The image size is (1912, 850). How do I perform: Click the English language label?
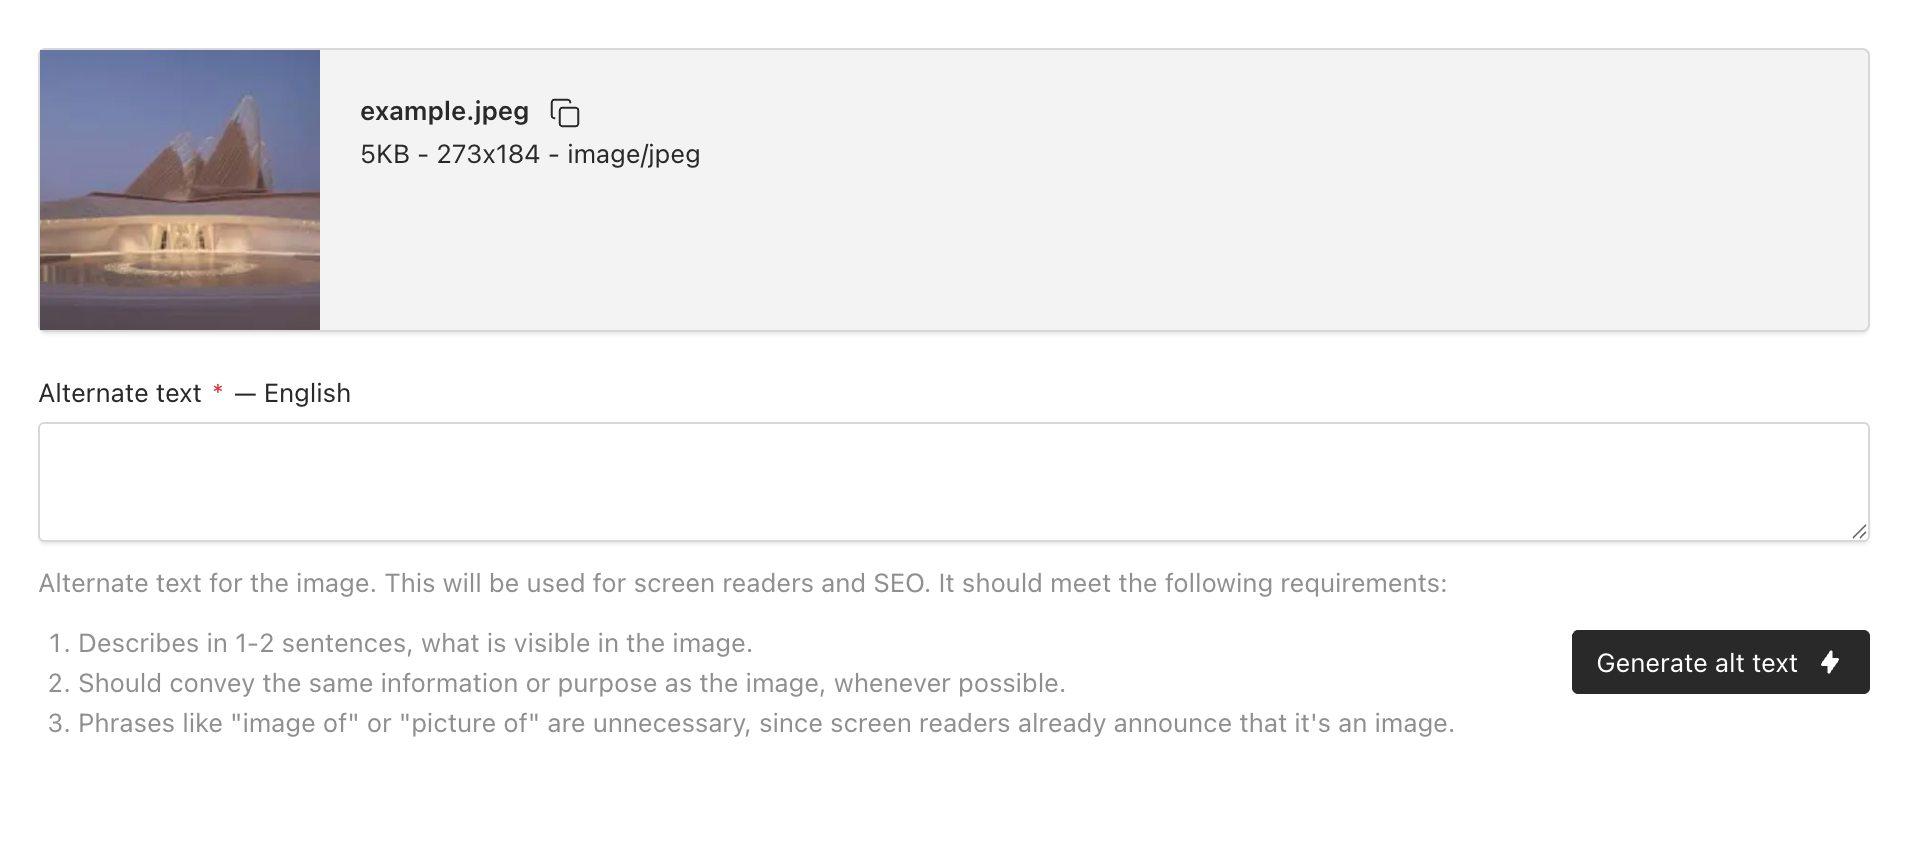(307, 393)
